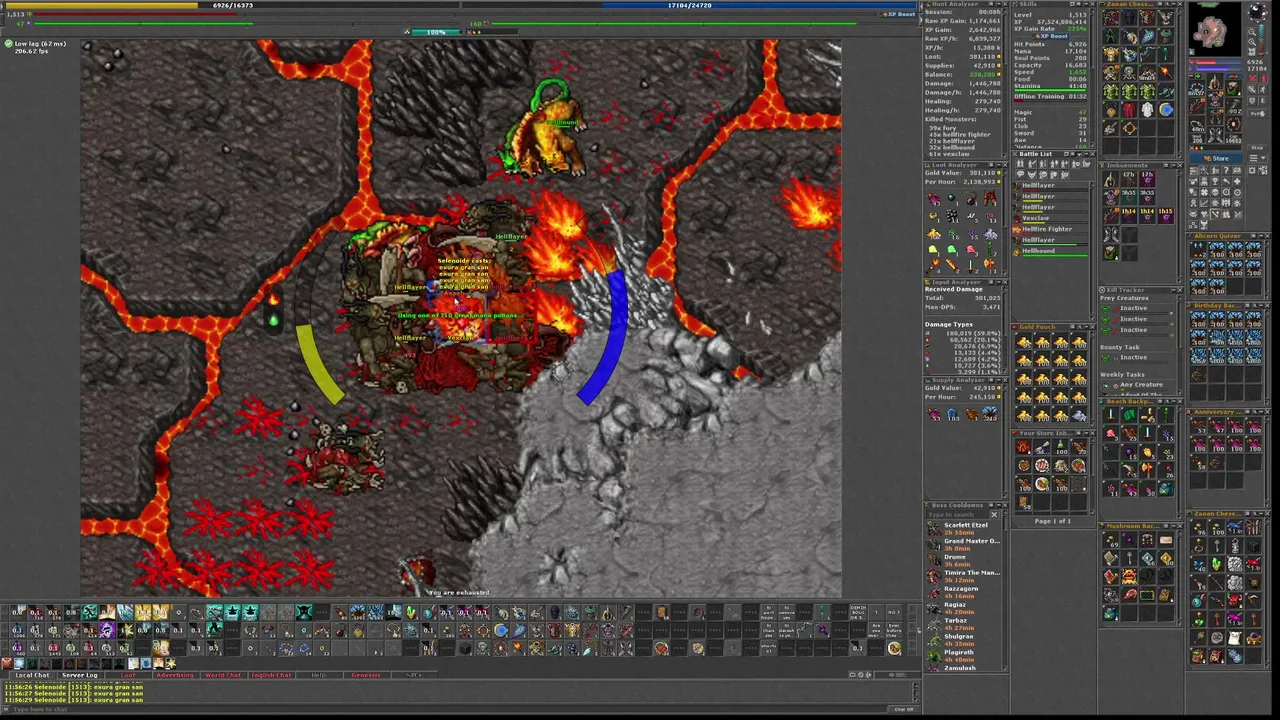Collapse the Imbuements panel
The width and height of the screenshot is (1280, 720).
coord(1174,165)
